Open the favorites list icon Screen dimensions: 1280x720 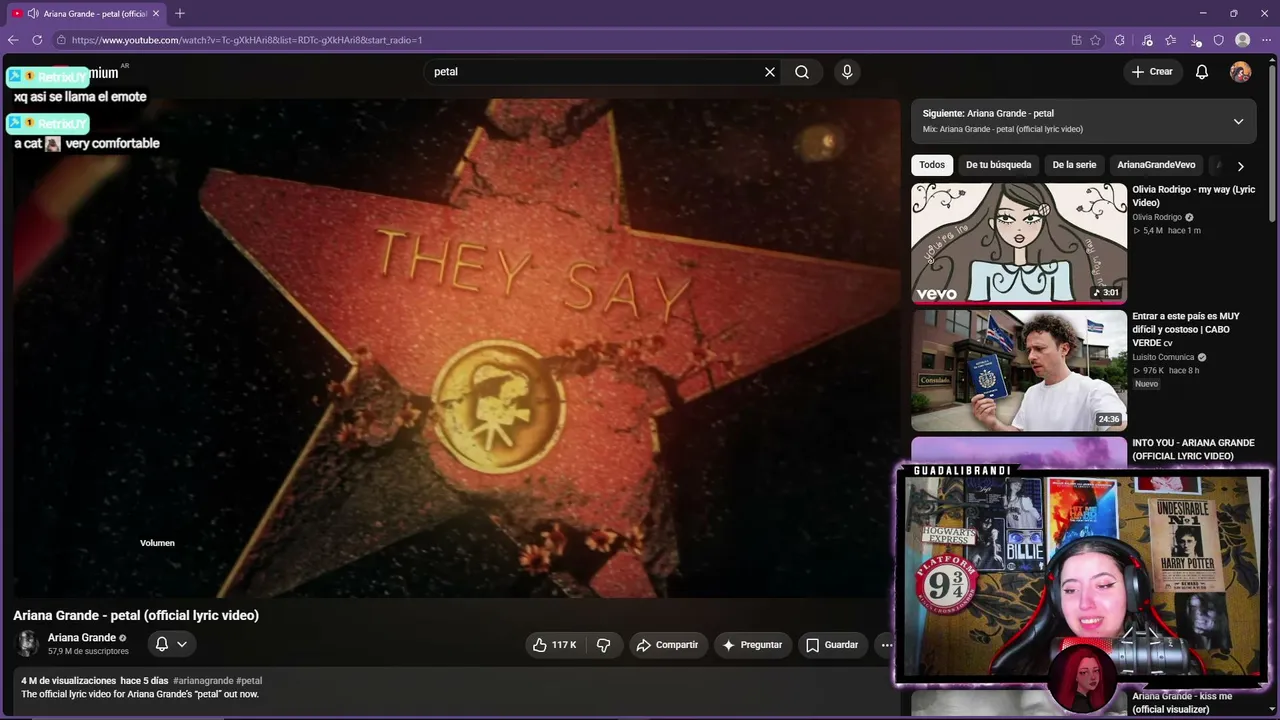(1171, 40)
